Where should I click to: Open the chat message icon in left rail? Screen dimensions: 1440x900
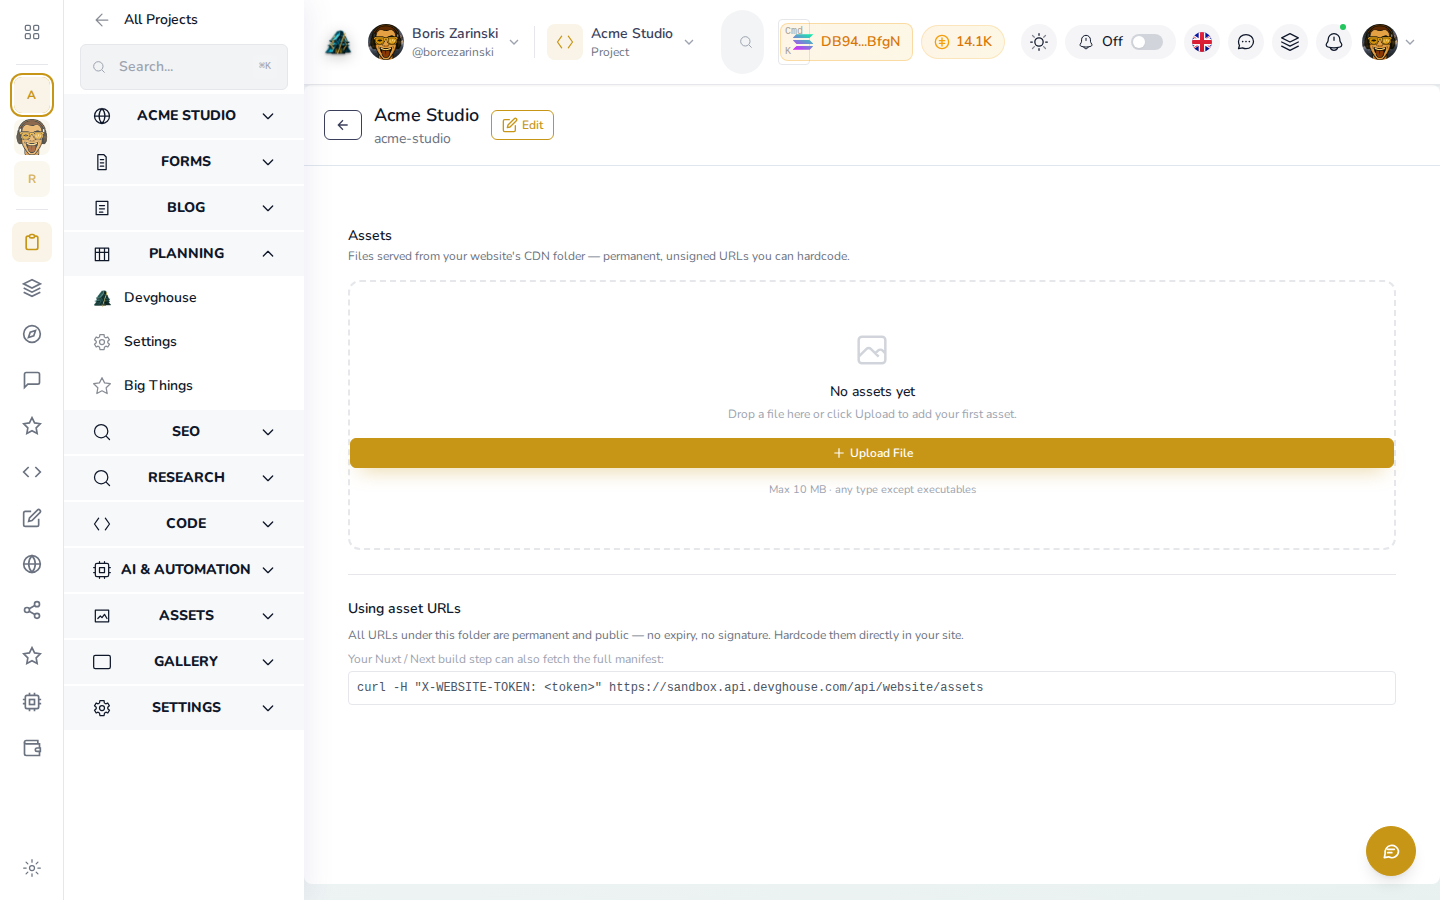32,380
